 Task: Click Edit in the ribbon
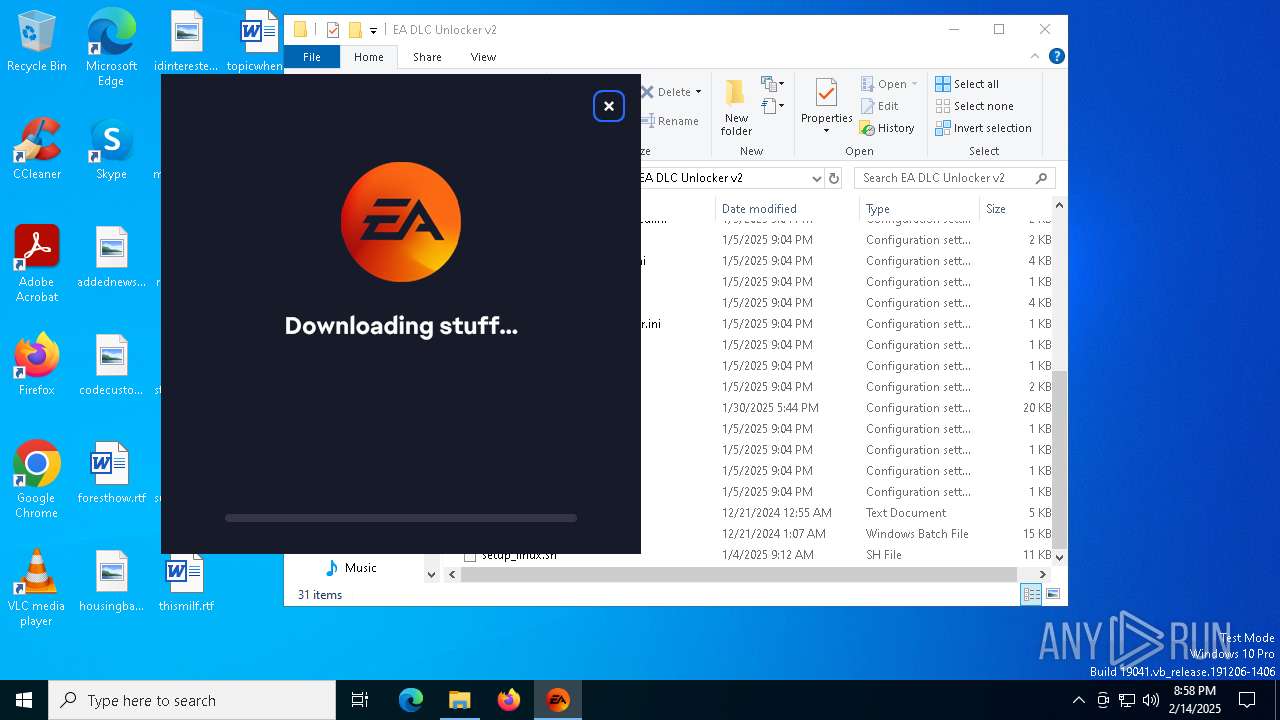tap(879, 106)
